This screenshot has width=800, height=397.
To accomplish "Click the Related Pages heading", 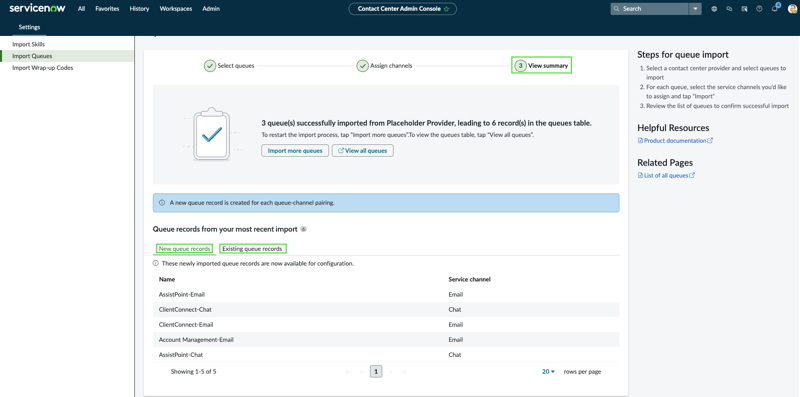I will (x=665, y=163).
